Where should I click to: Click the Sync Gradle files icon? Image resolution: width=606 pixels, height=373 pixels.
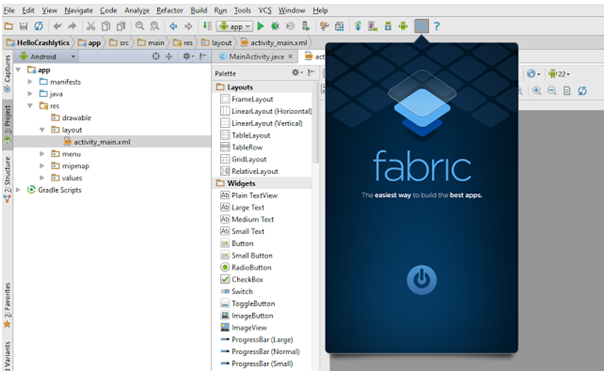[358, 26]
